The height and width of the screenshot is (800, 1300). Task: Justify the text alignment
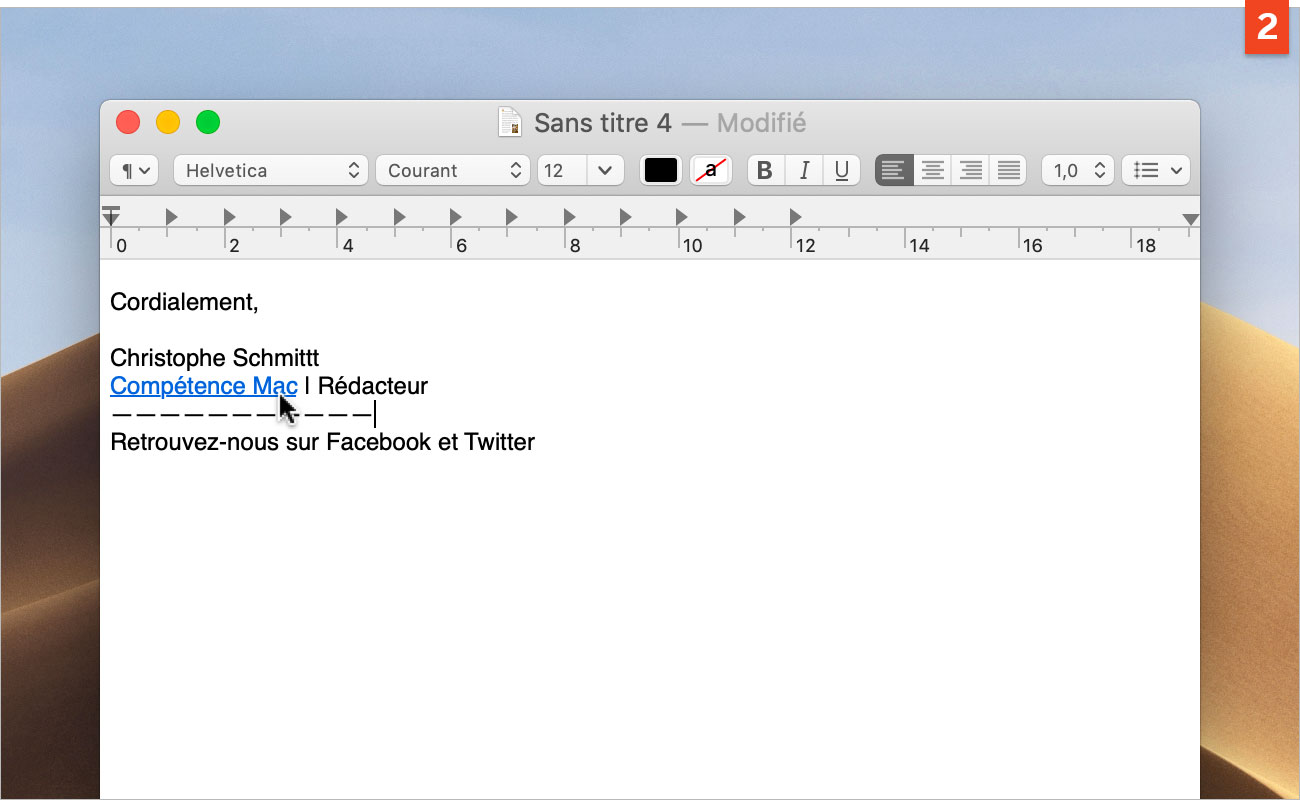(x=1008, y=170)
